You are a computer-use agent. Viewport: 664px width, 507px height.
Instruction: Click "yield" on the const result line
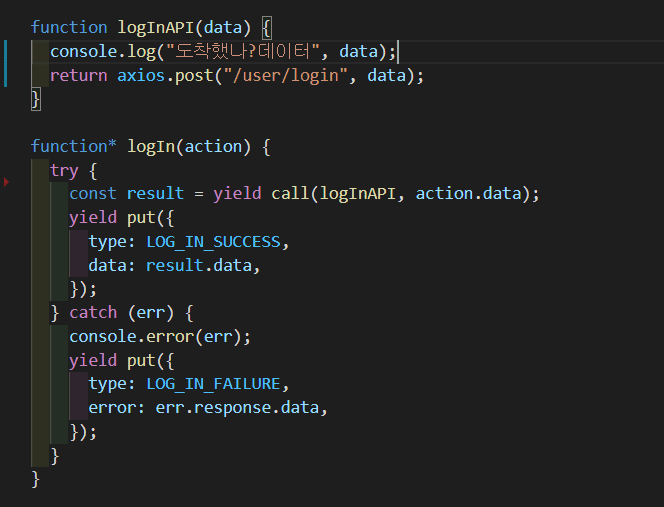coord(237,194)
